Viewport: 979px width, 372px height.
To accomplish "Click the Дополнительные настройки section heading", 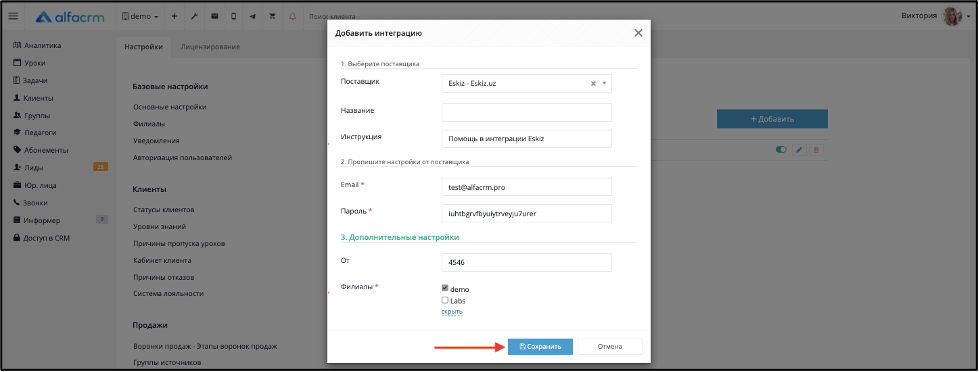I will point(400,237).
